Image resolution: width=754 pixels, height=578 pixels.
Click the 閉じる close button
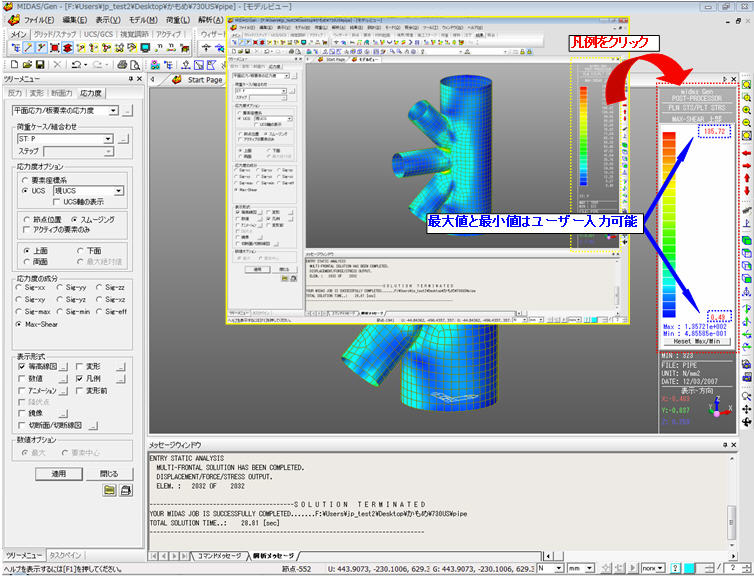pos(109,474)
